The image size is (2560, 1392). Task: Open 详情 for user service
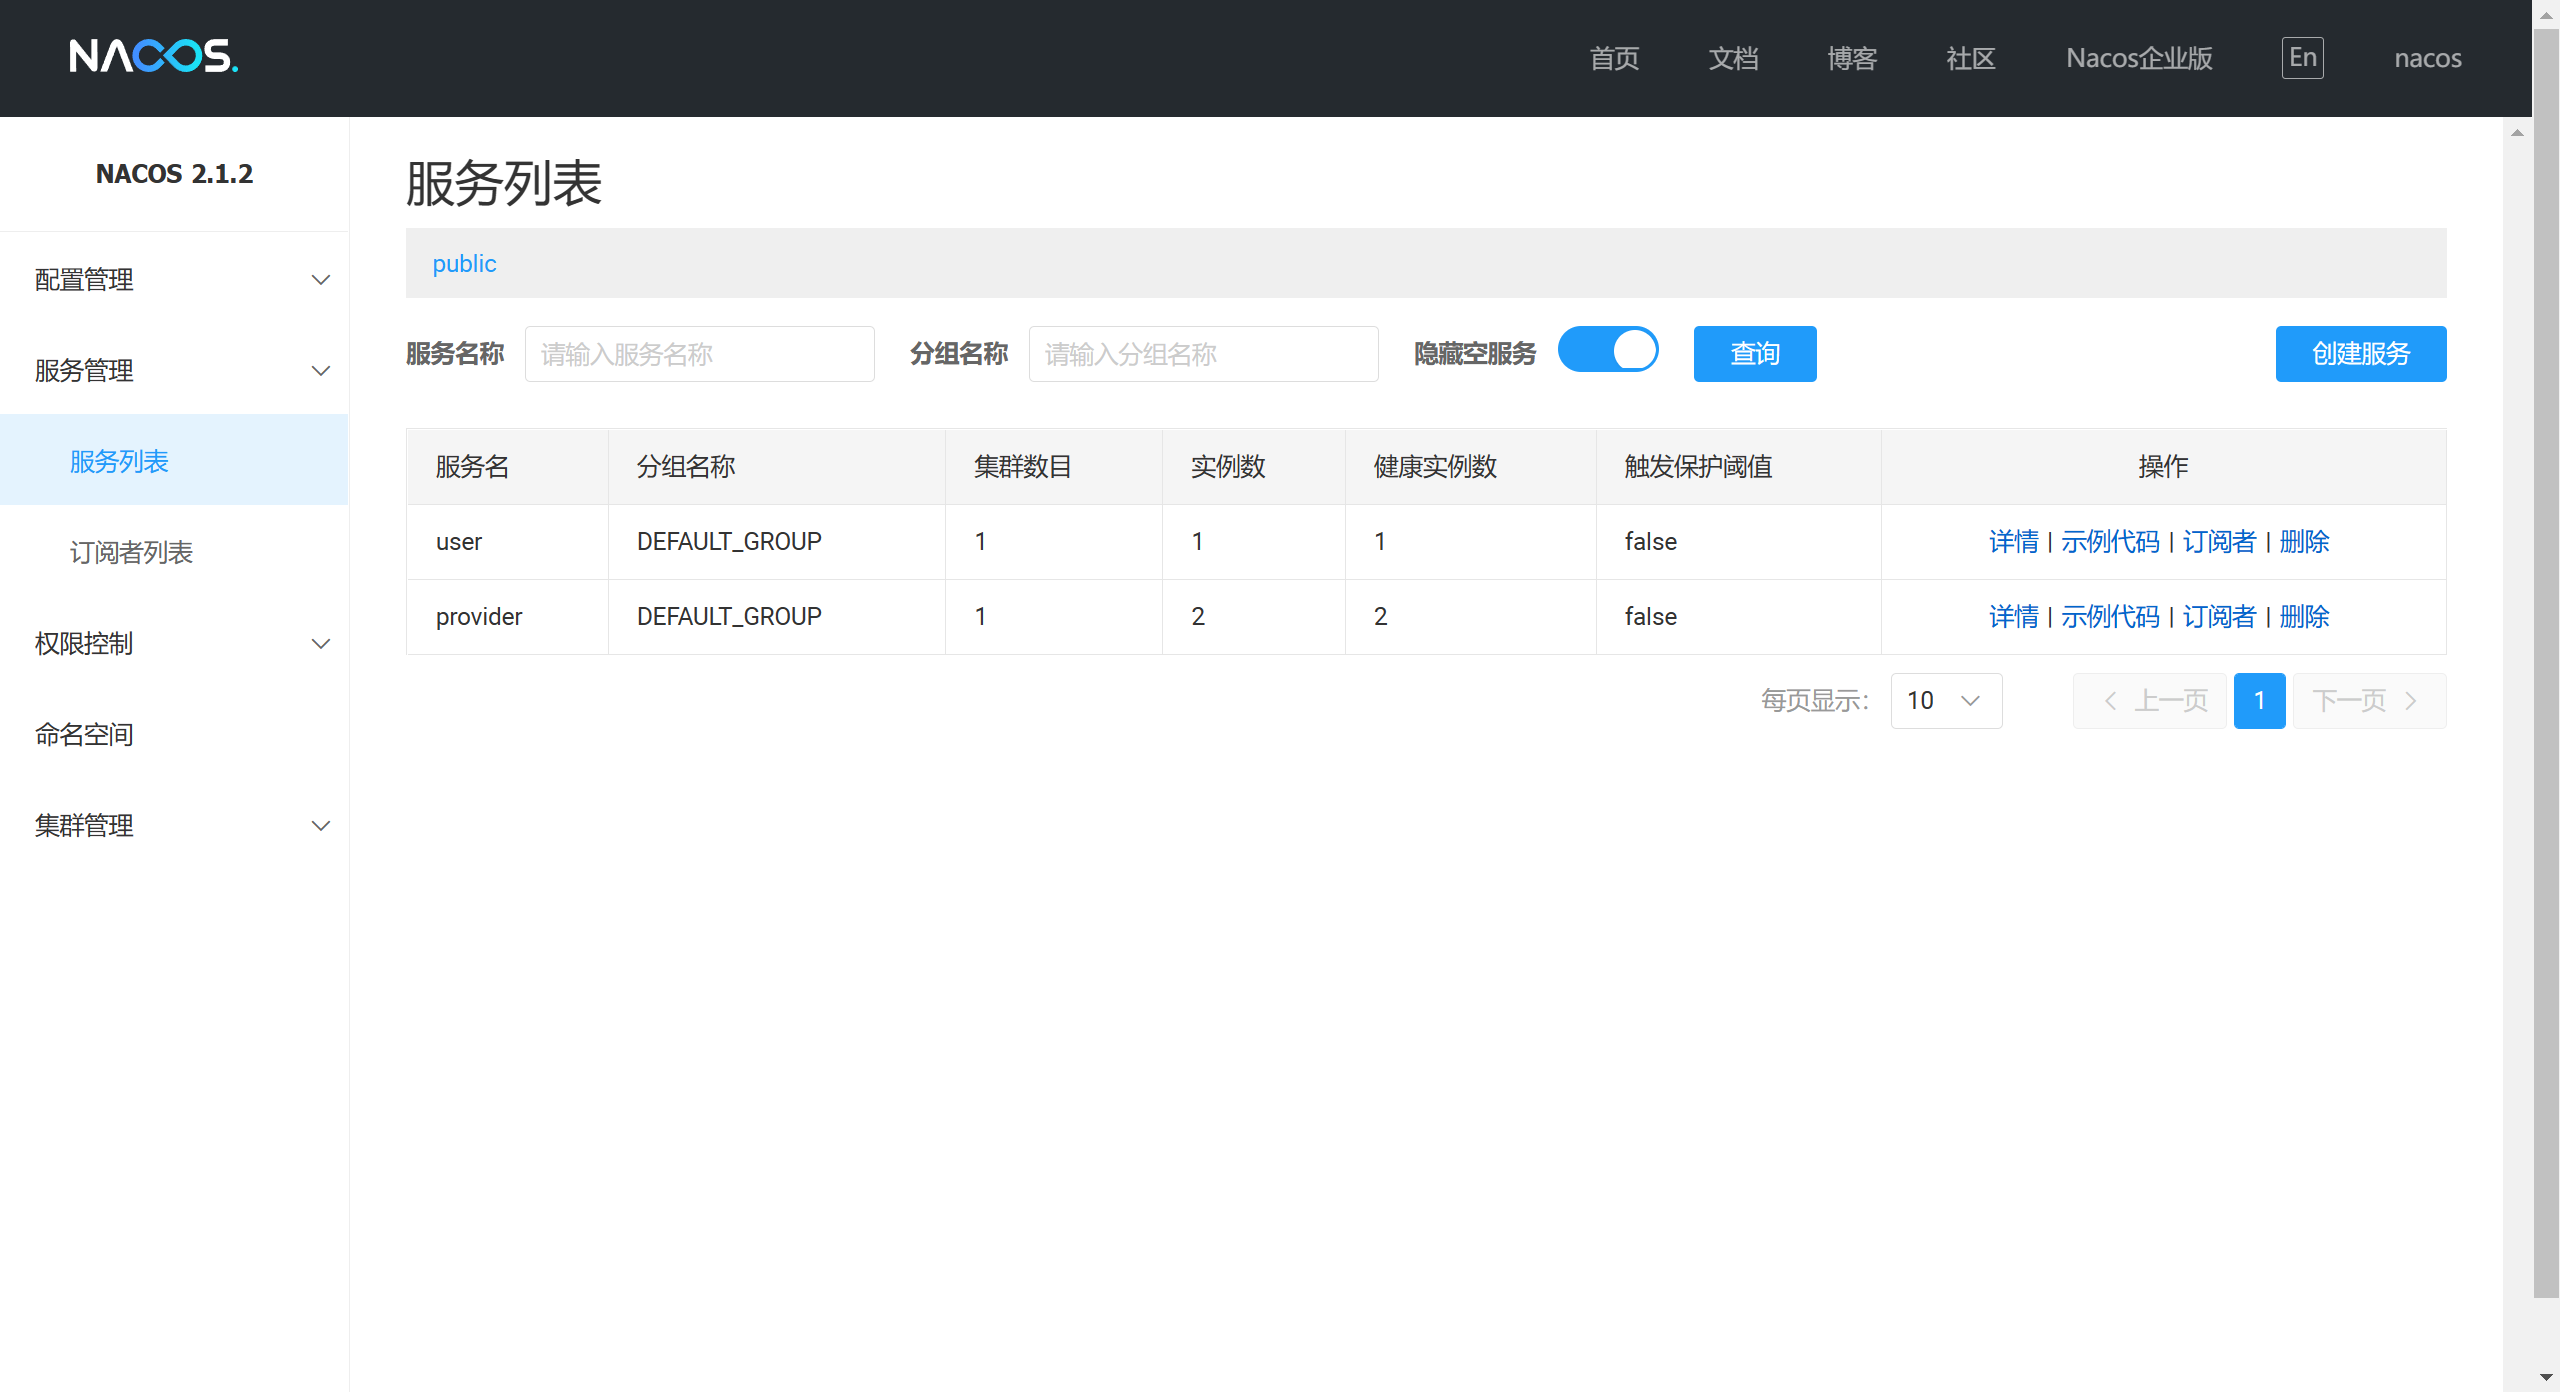pyautogui.click(x=2014, y=542)
